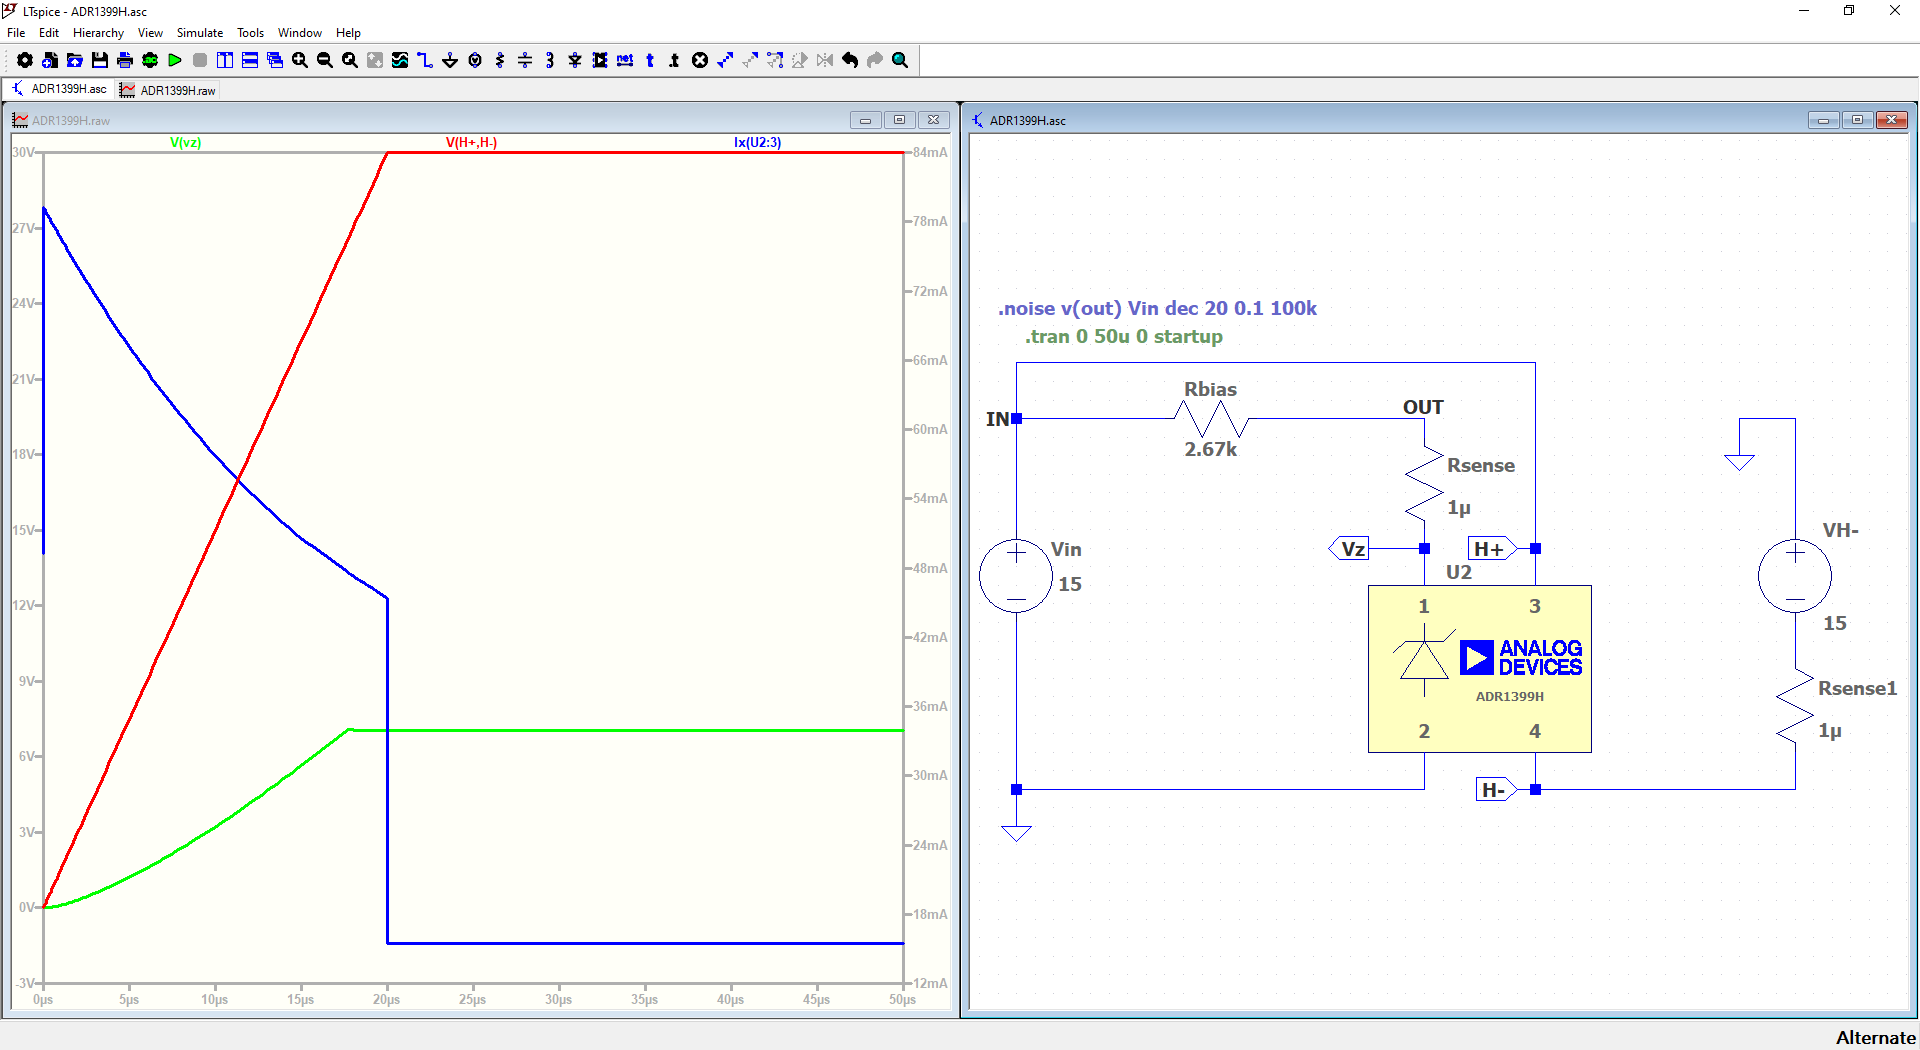Select the Ground placement tool

[450, 60]
